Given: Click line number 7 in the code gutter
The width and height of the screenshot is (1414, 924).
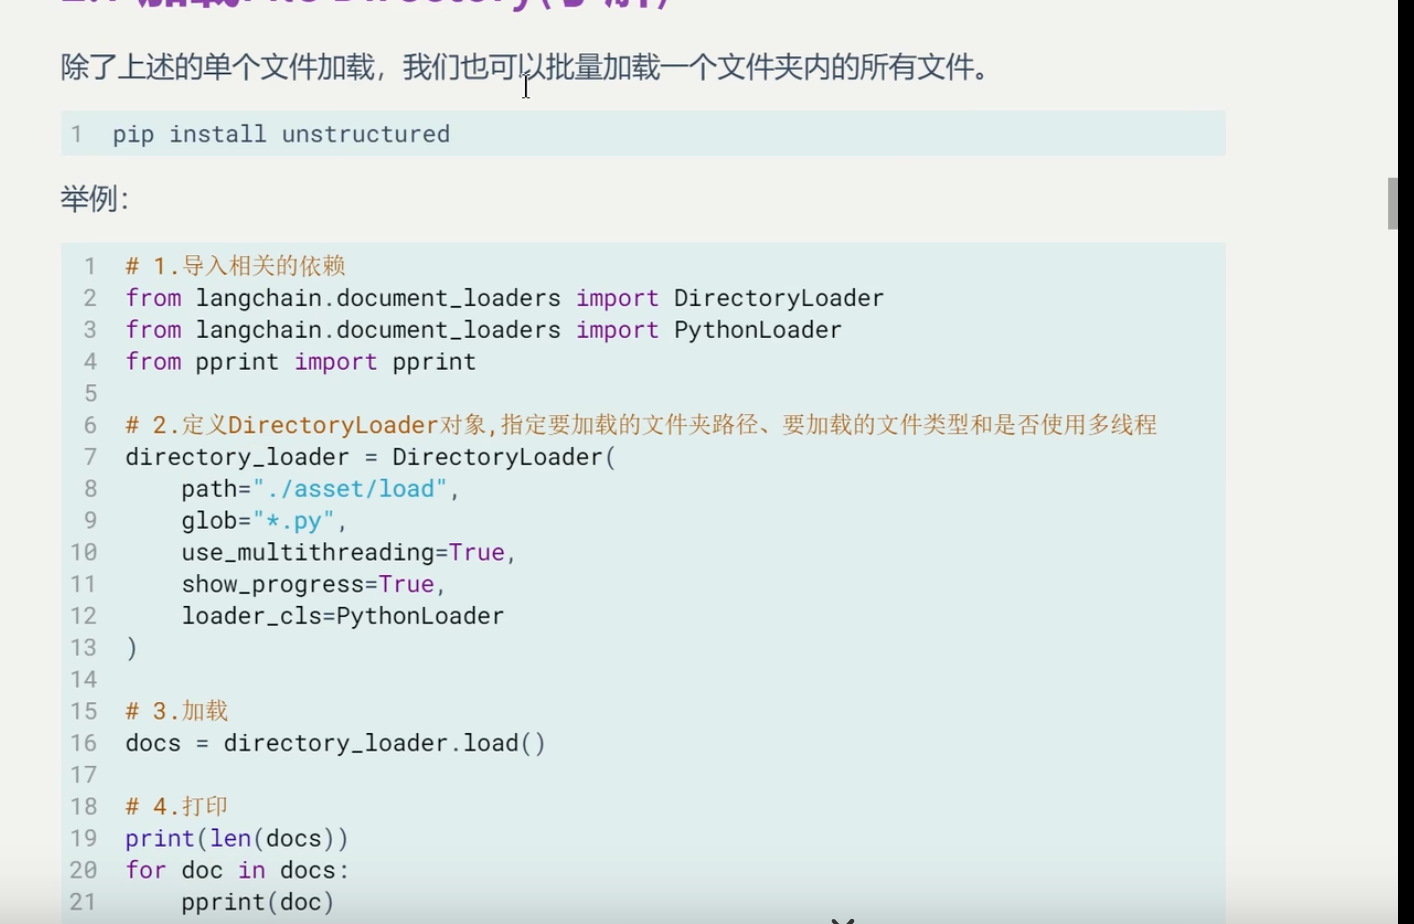Looking at the screenshot, I should [x=90, y=457].
